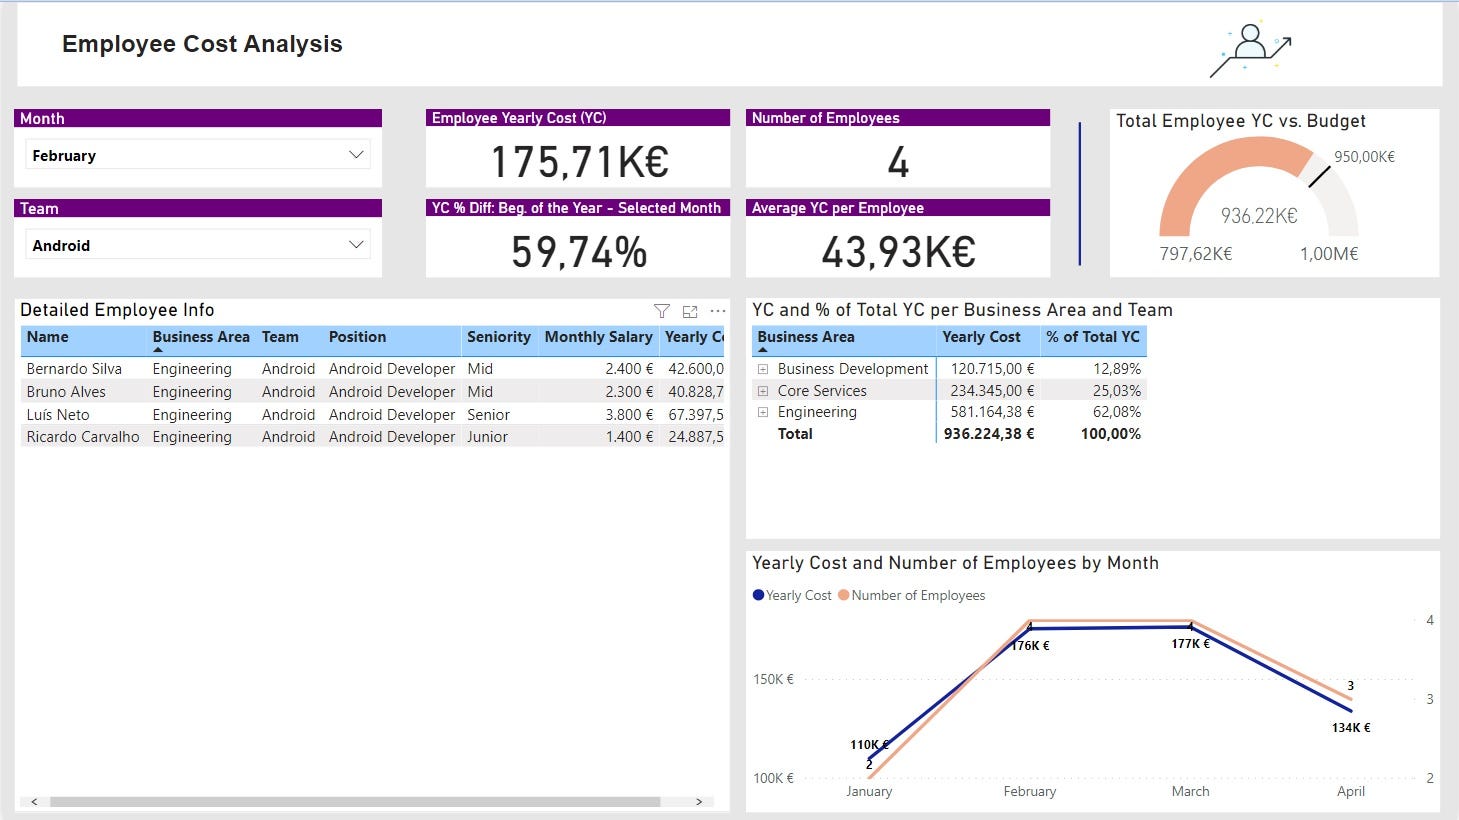
Task: Click horizontal scrollbar thumb under employee table
Action: (355, 802)
